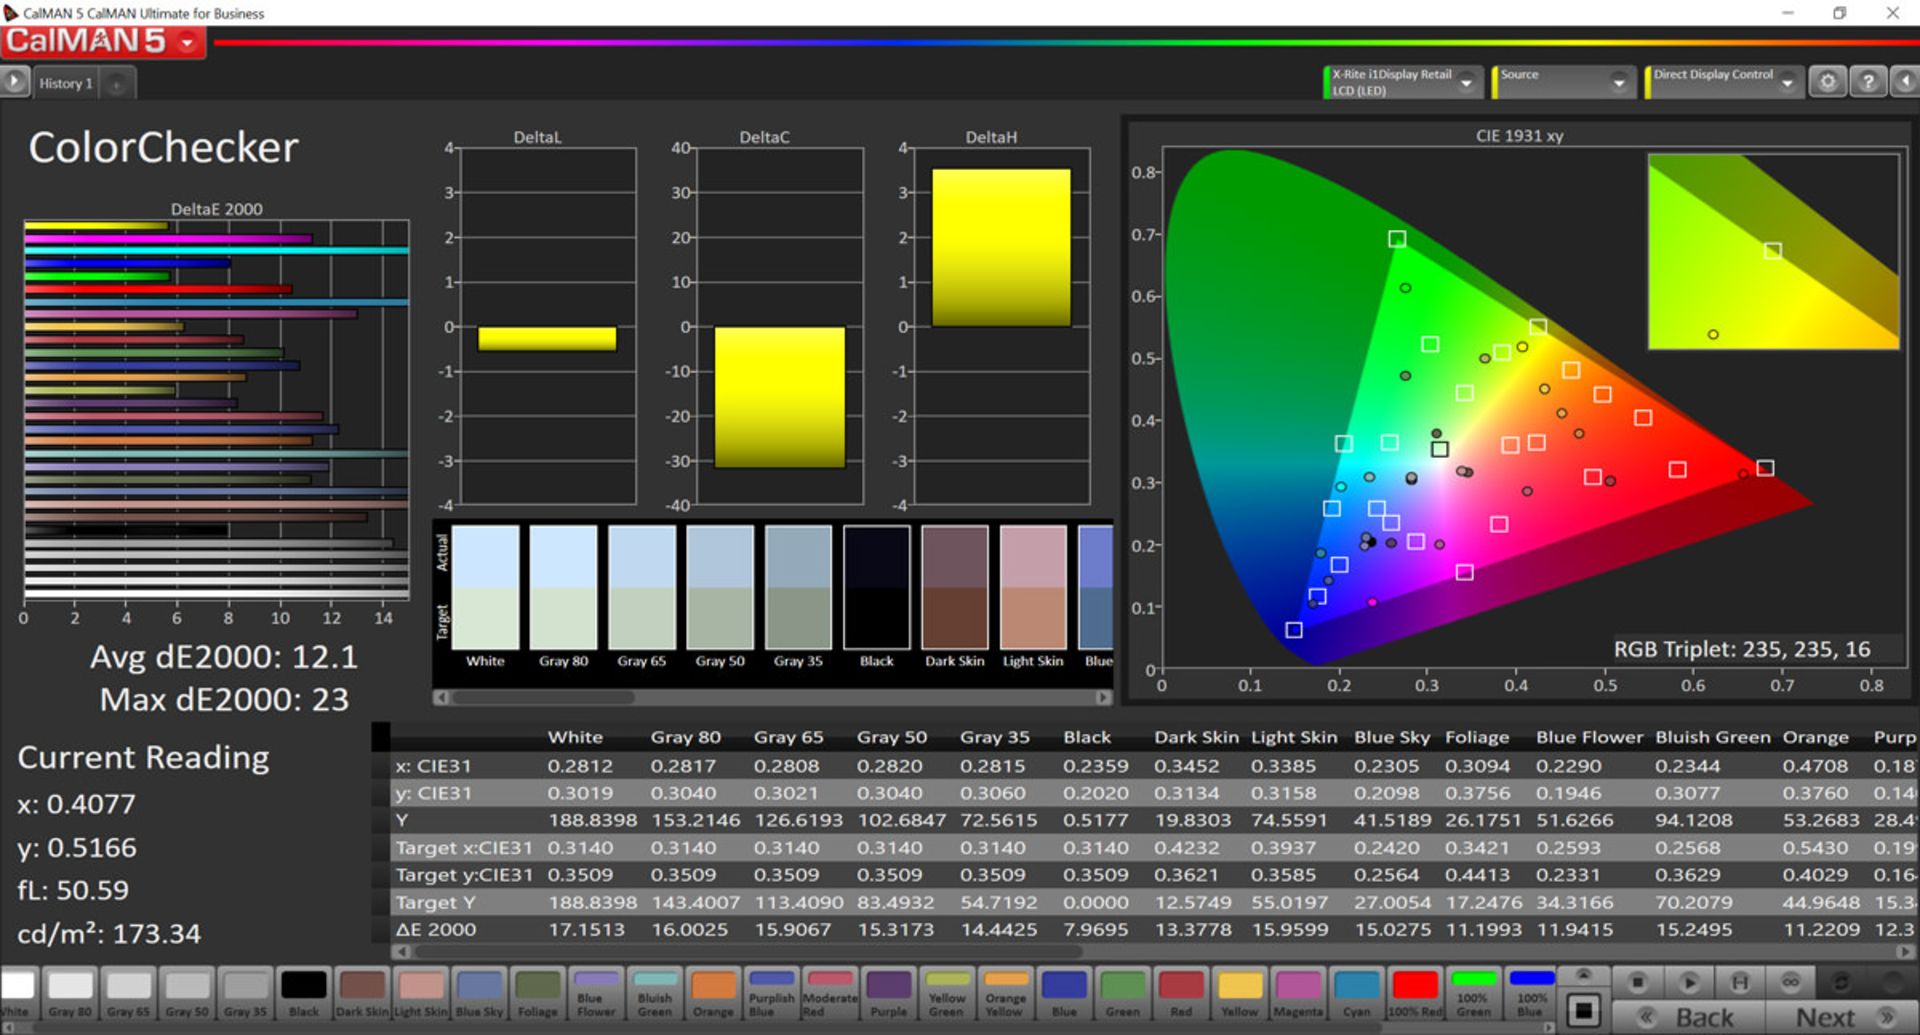Select the 100% Red color swatch
Viewport: 1920px width, 1035px height.
point(1415,993)
